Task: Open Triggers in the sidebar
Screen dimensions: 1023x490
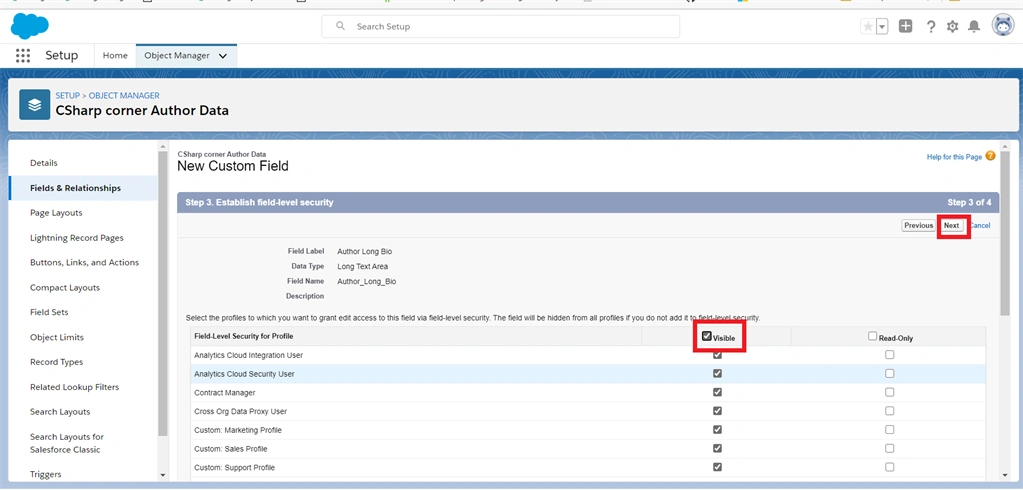Action: pos(46,474)
